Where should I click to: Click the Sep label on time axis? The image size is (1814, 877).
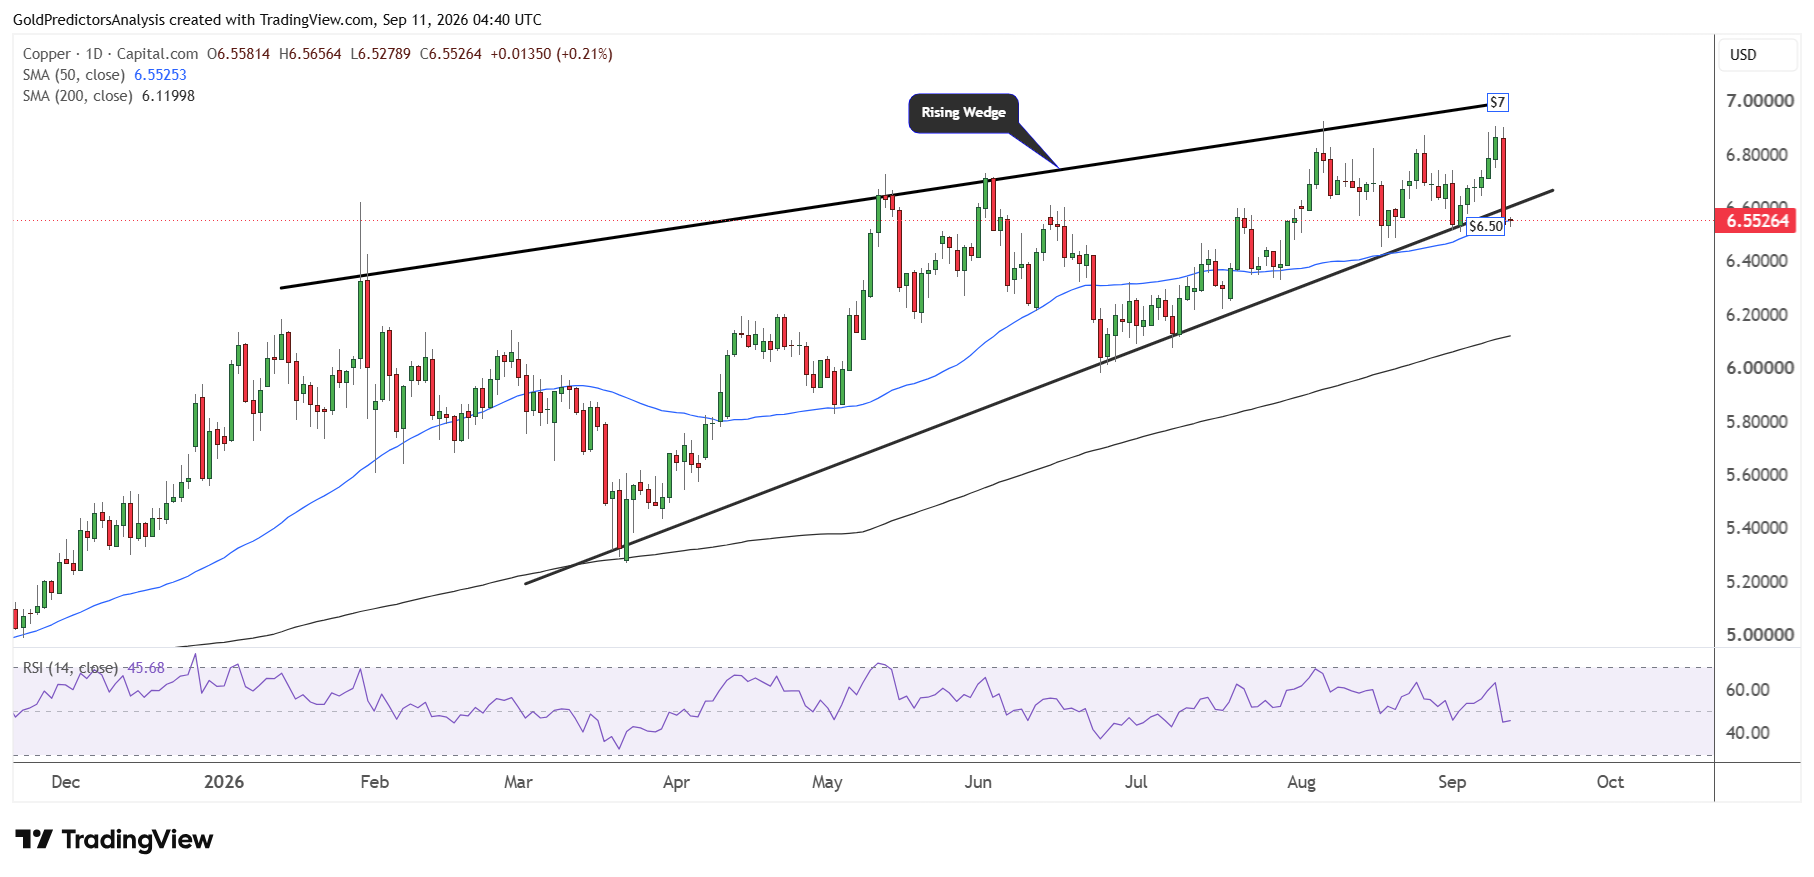pyautogui.click(x=1452, y=782)
